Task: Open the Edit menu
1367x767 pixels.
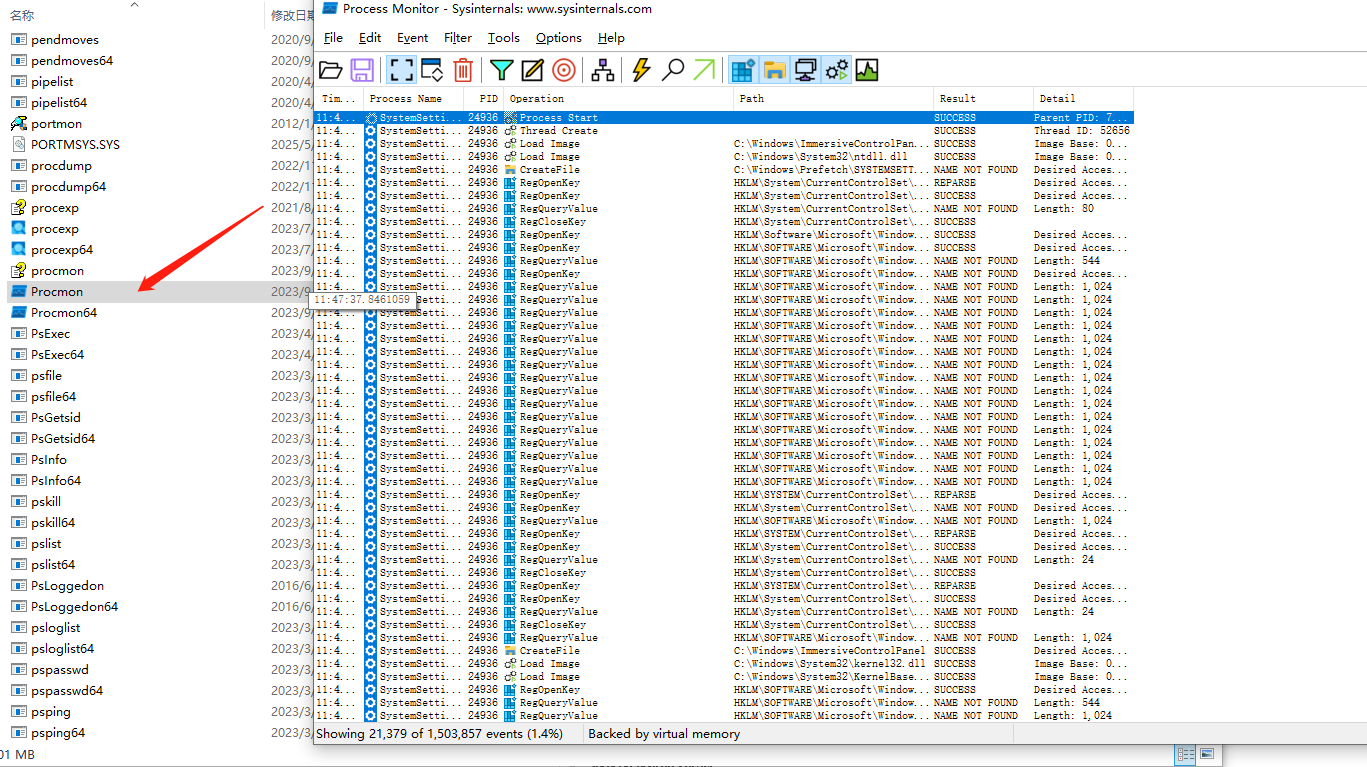Action: (x=370, y=38)
